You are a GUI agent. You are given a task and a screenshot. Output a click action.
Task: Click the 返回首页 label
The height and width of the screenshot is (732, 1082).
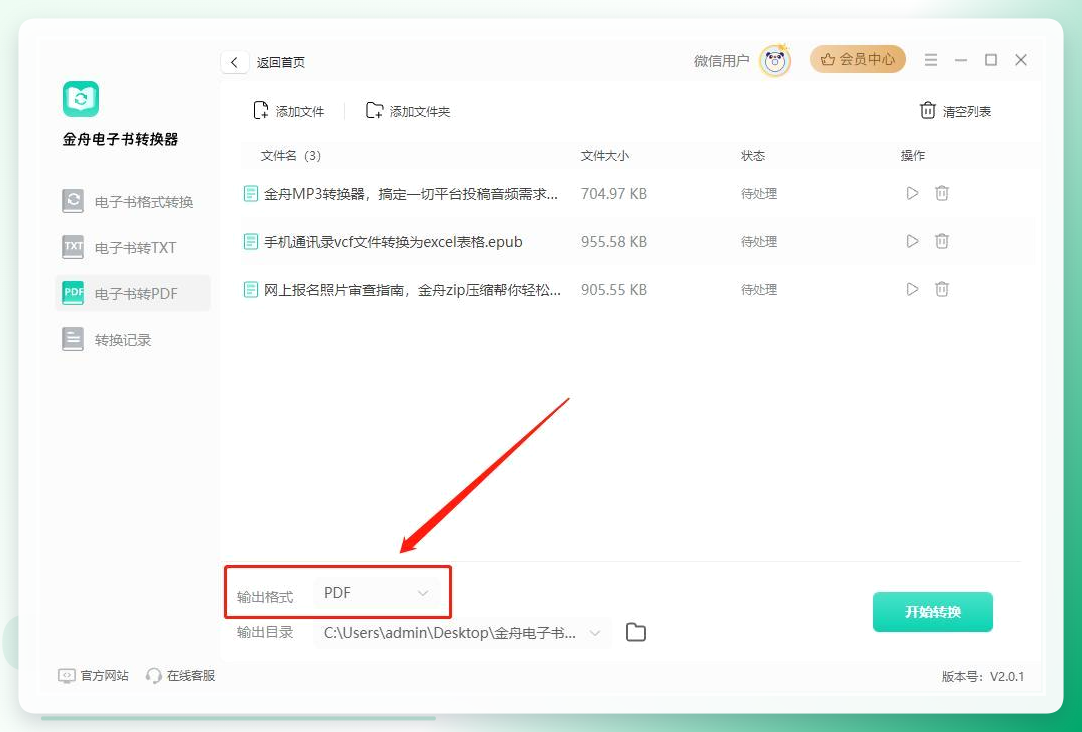(281, 62)
